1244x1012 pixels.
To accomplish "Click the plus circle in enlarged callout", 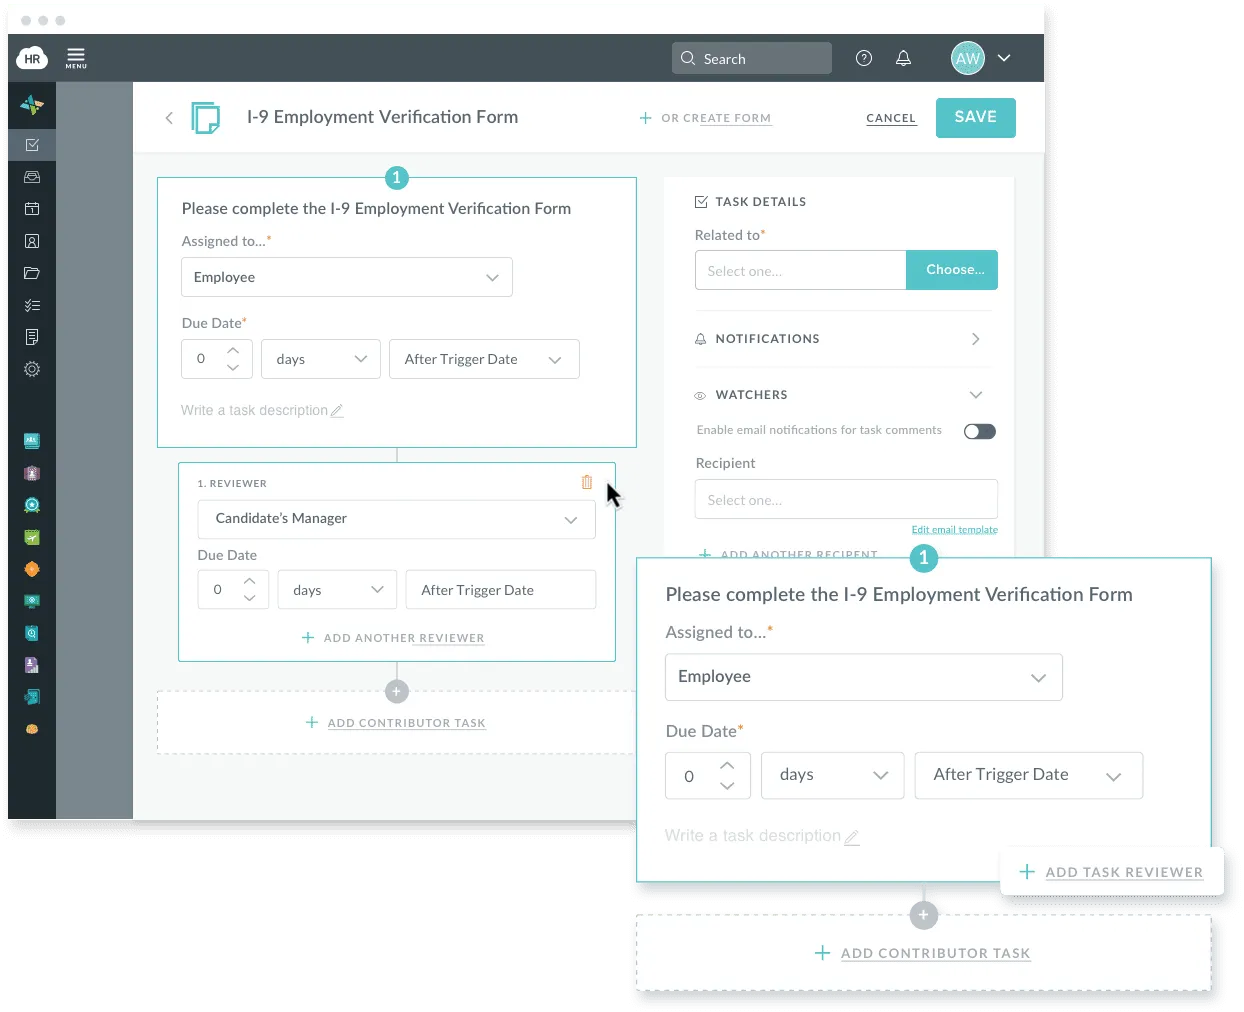I will pyautogui.click(x=923, y=915).
